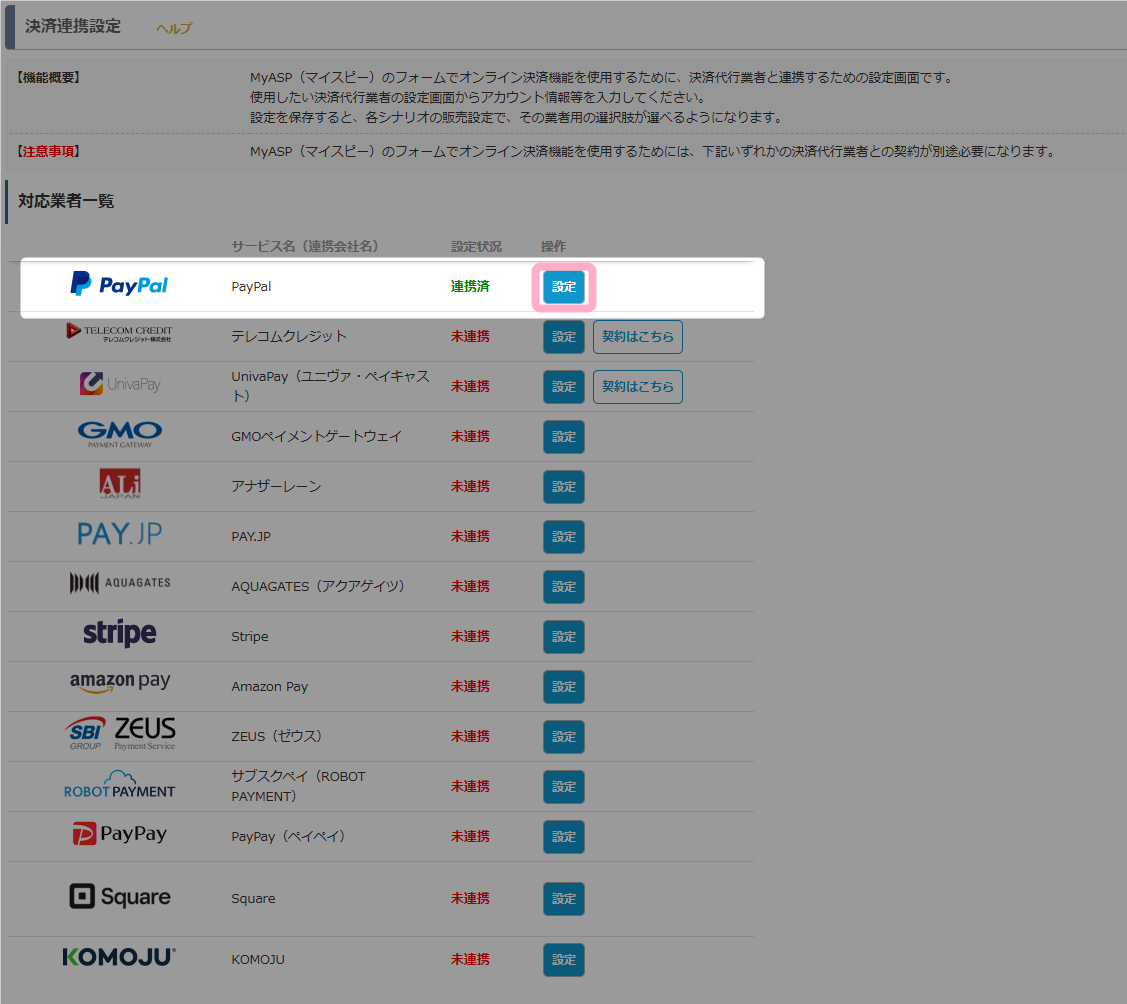
Task: Click the KOMOJU logo
Action: click(x=119, y=958)
